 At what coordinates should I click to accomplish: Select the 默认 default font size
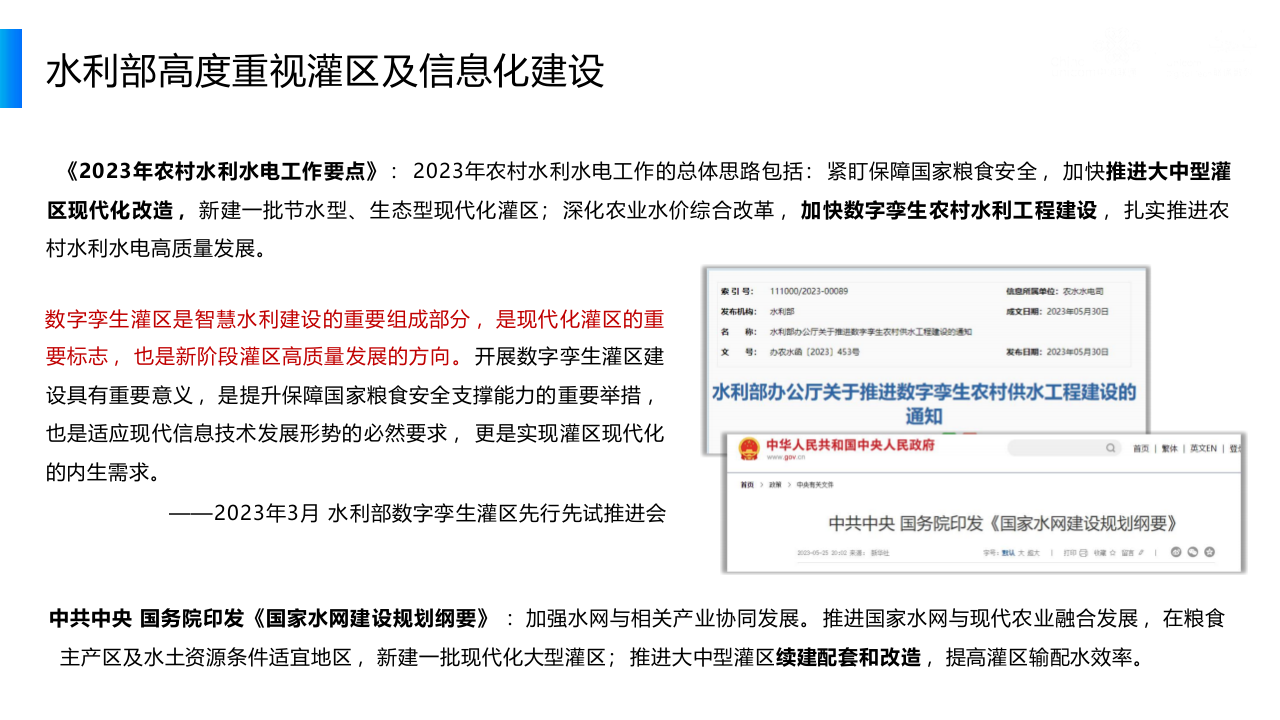(x=1008, y=552)
